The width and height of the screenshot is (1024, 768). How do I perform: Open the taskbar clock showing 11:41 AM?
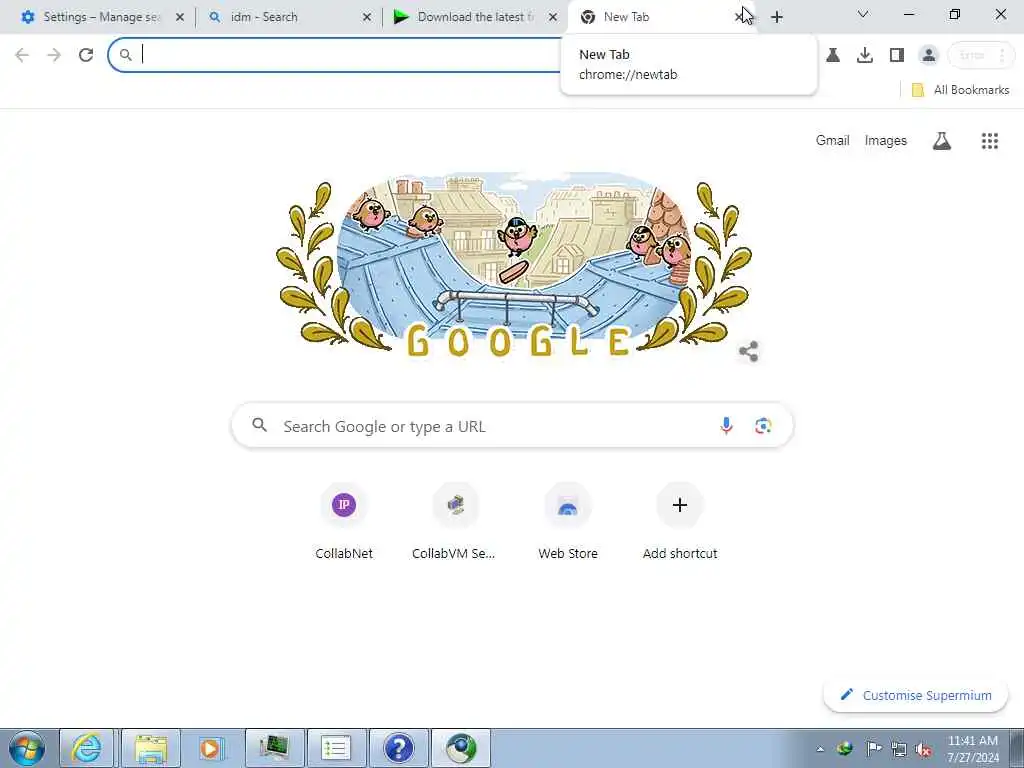point(973,749)
